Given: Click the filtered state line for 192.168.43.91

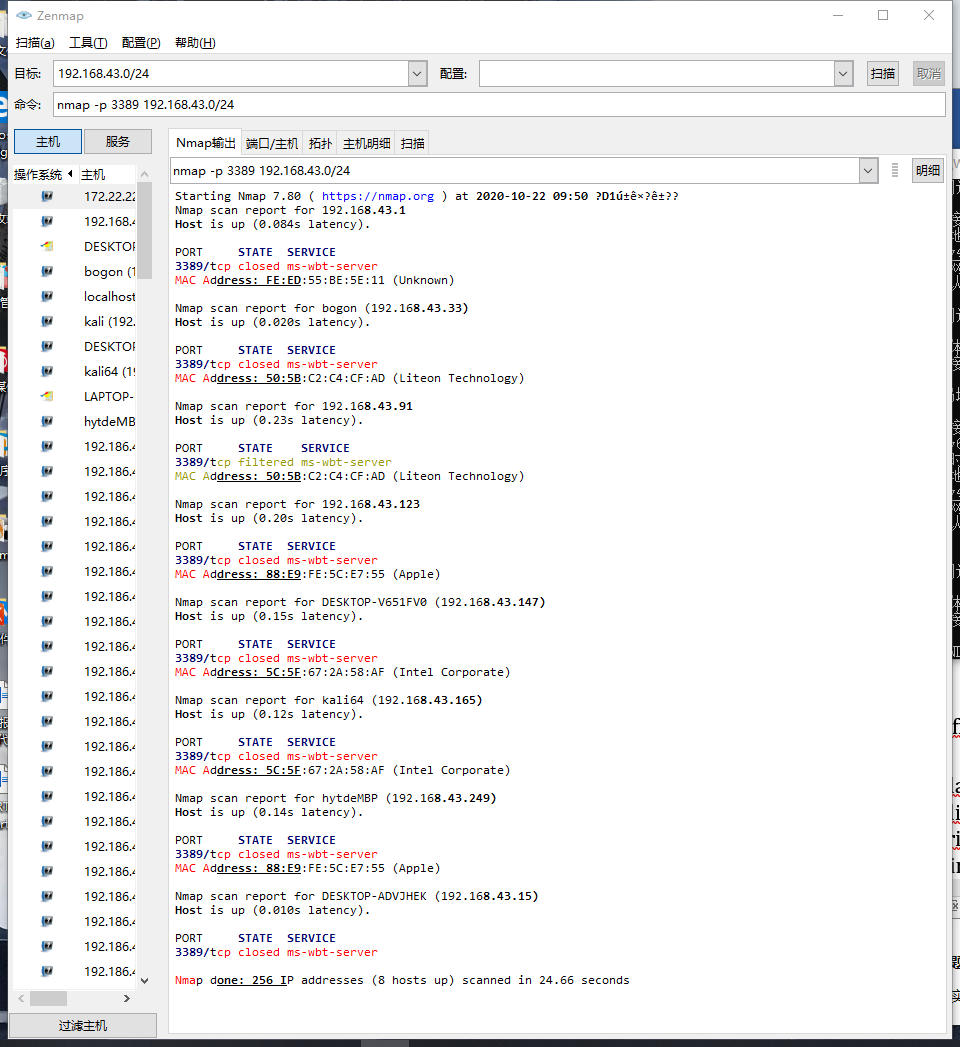Looking at the screenshot, I should 283,462.
